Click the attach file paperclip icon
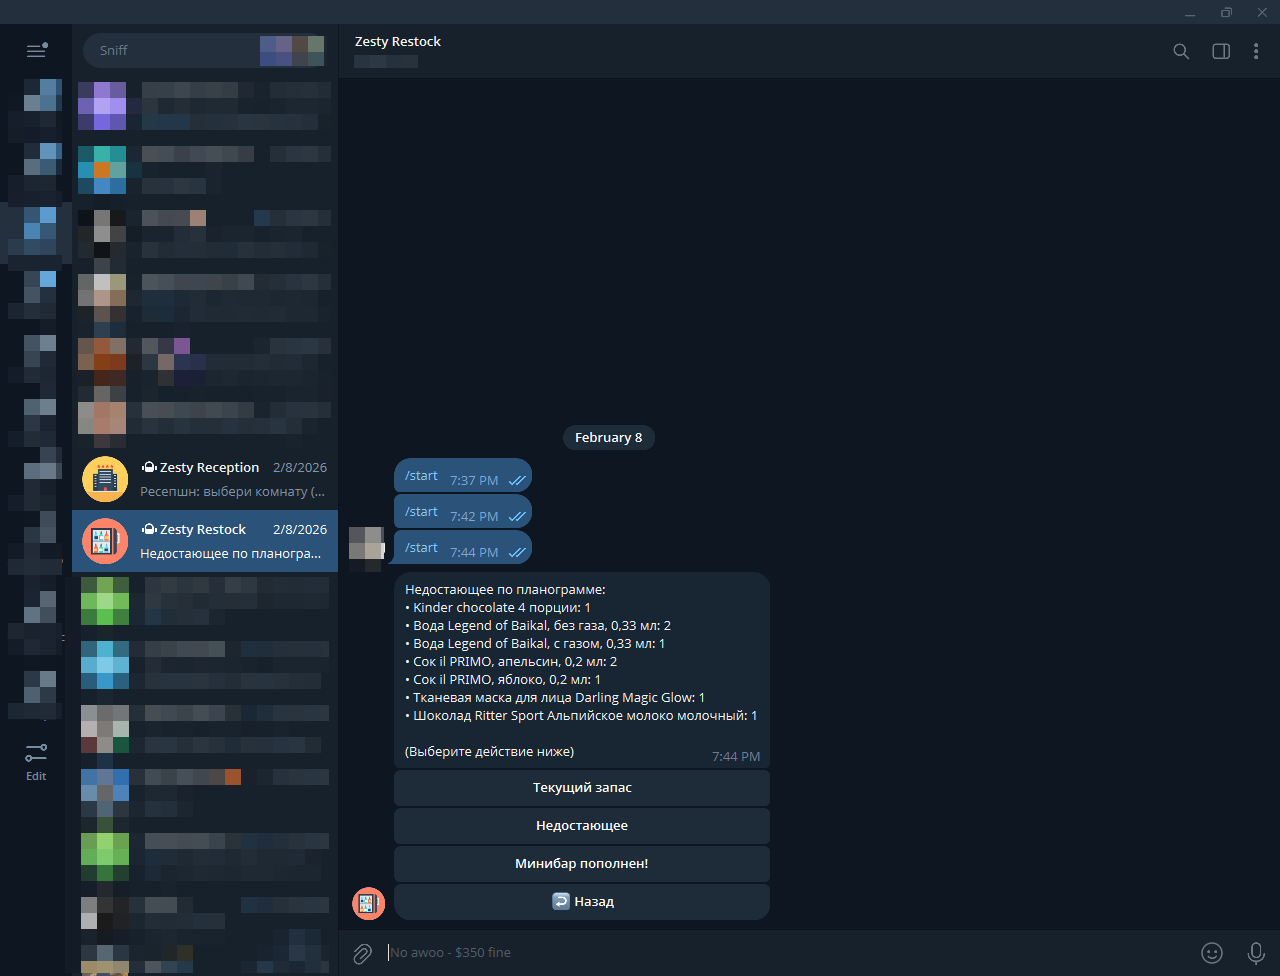 [x=362, y=953]
